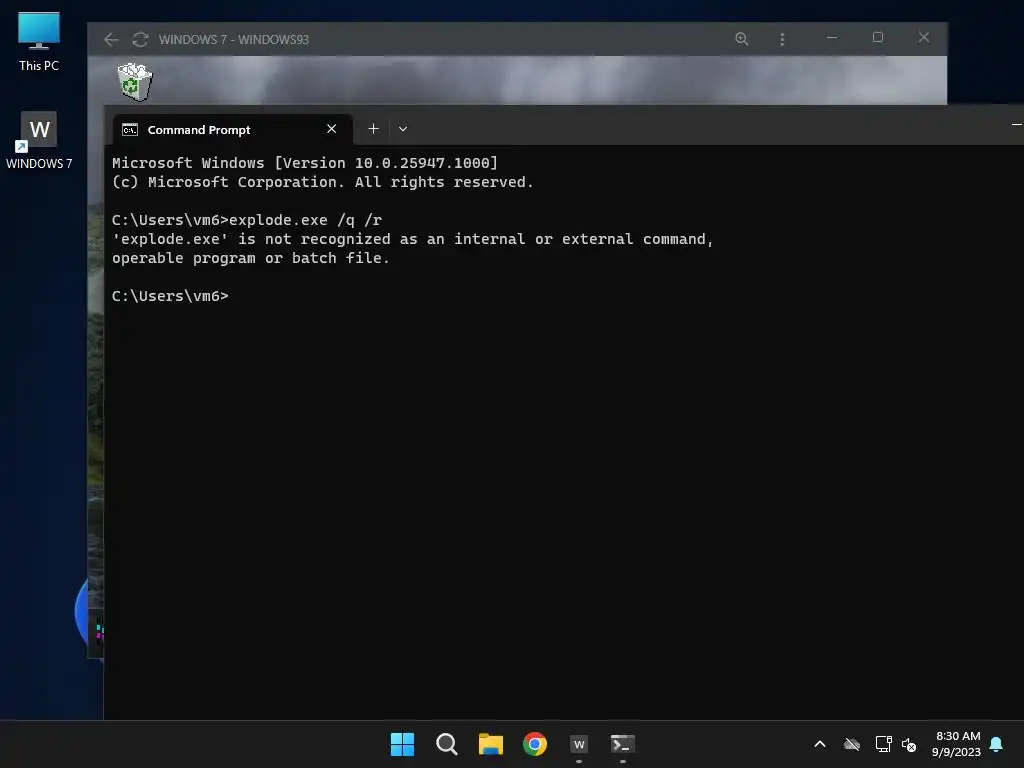
Task: Open taskbar Search
Action: pos(447,744)
